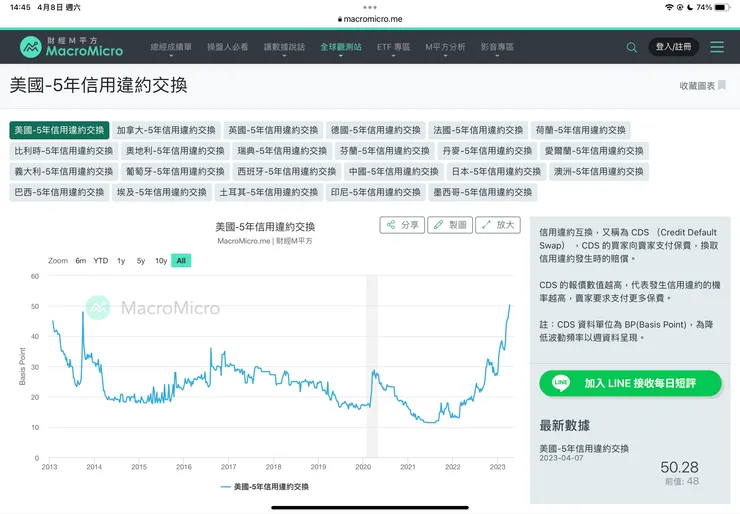Viewport: 740px width, 514px height.
Task: Switch to 愛爾蘭-5年信用違約交換 tab
Action: (594, 151)
